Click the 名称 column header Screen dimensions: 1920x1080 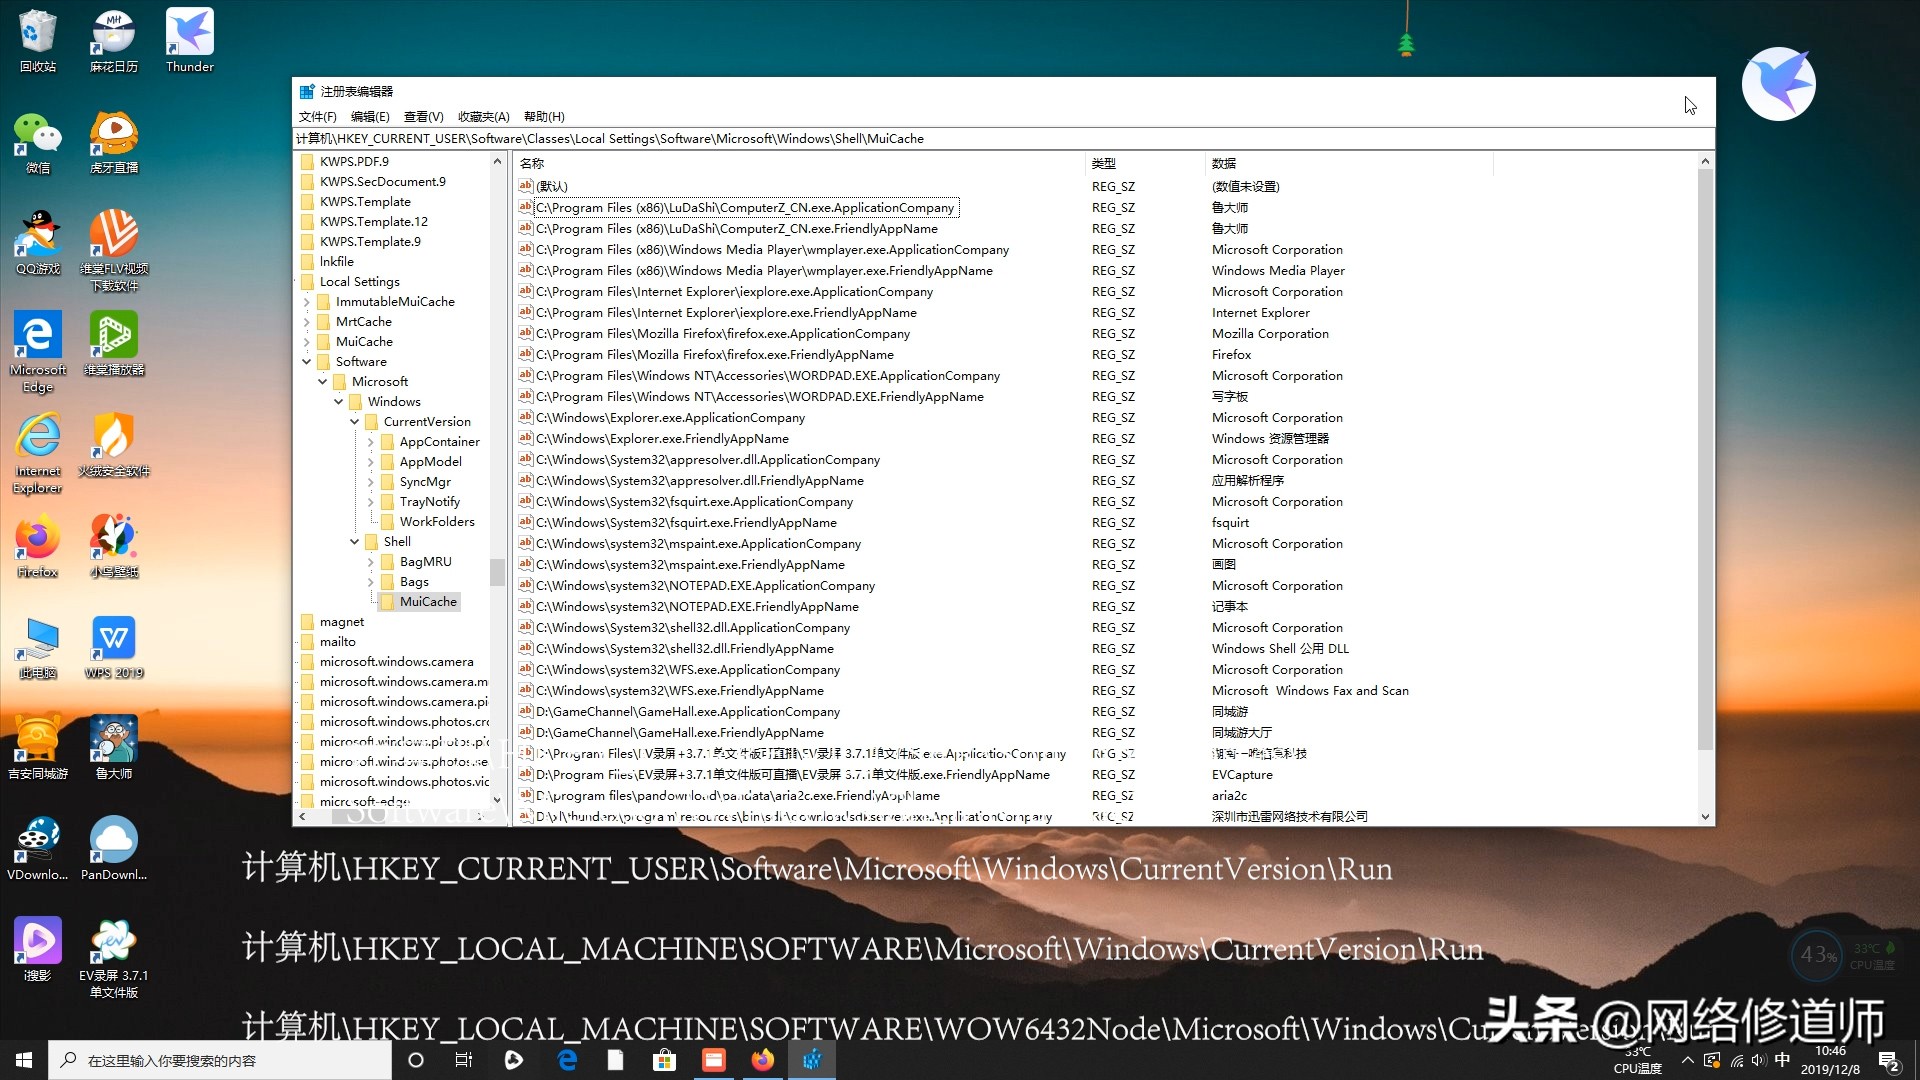coord(532,163)
